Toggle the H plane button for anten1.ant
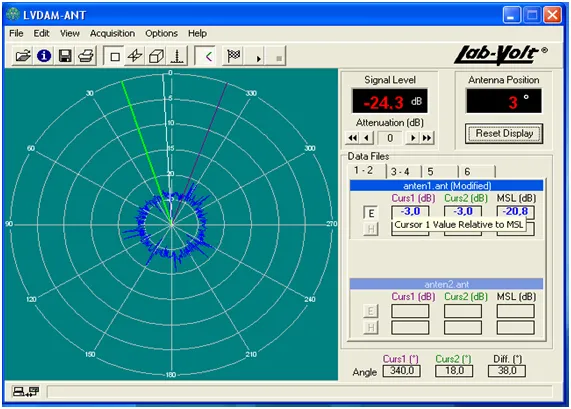Viewport: 571px width, 409px height. [x=371, y=229]
